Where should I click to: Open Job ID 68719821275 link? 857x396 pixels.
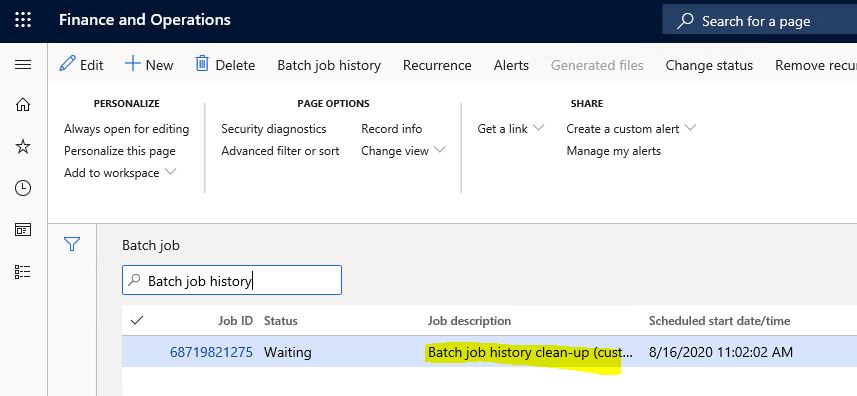(x=212, y=352)
